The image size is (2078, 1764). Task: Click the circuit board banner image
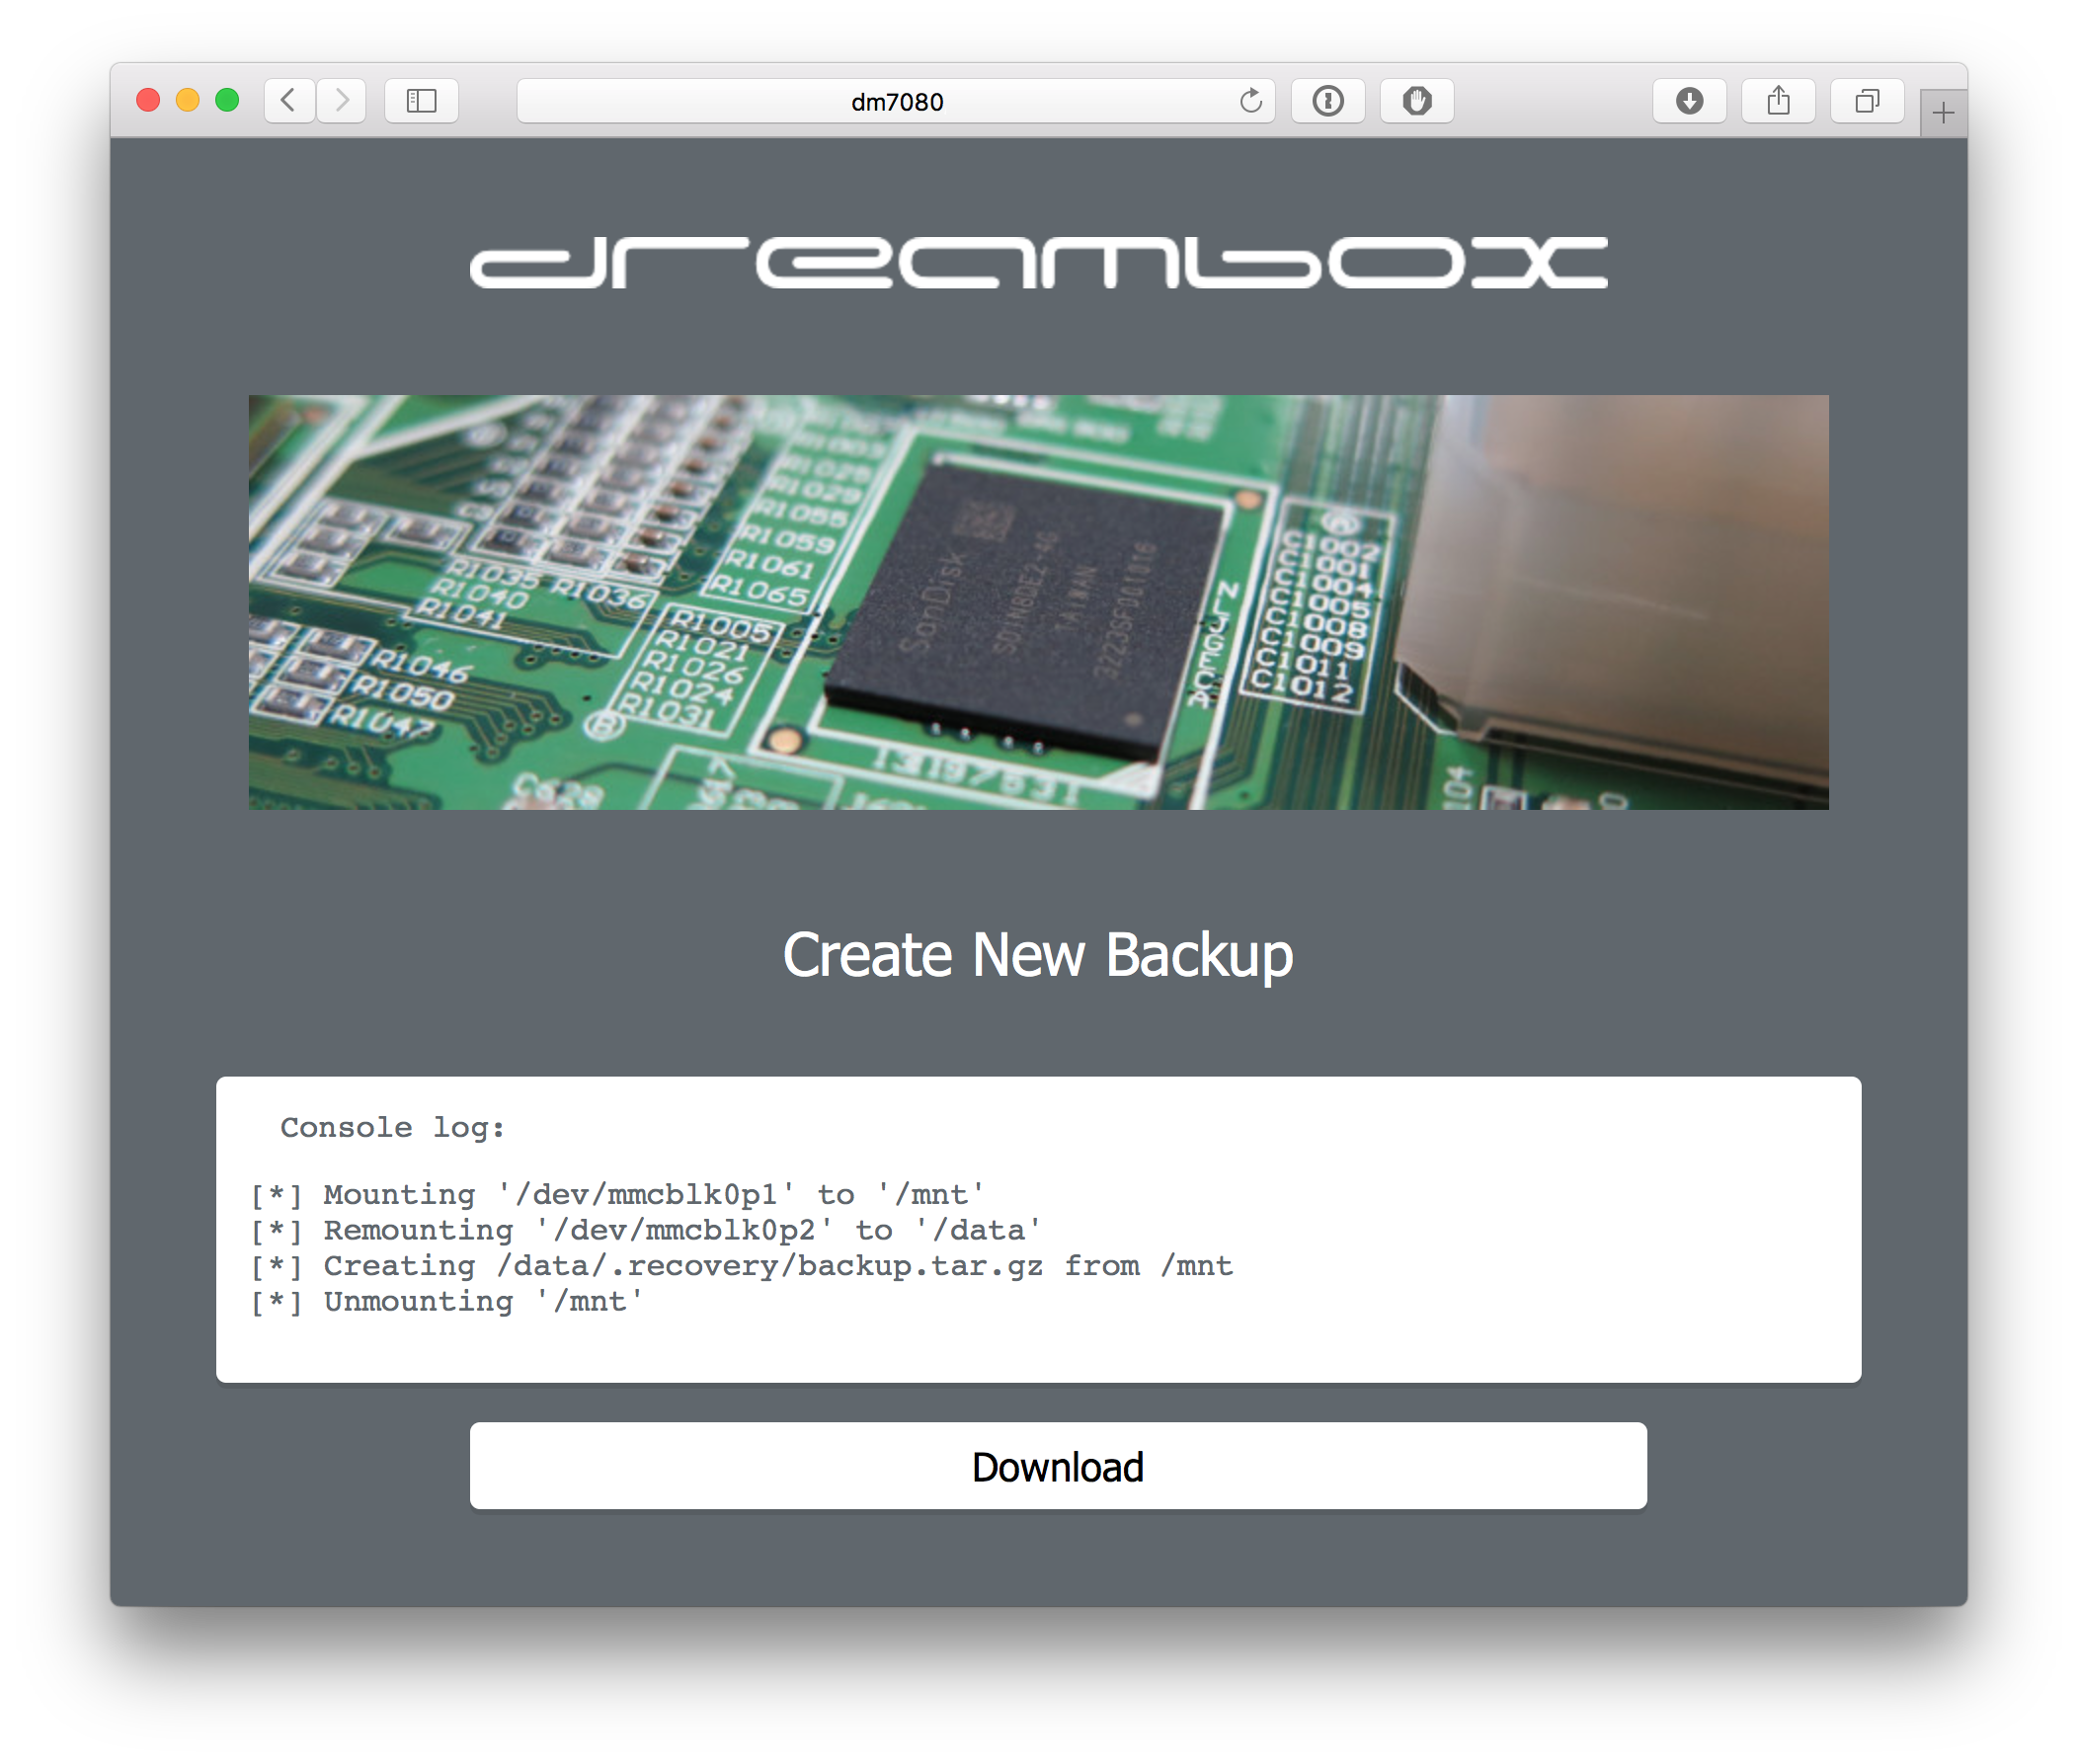click(1038, 602)
